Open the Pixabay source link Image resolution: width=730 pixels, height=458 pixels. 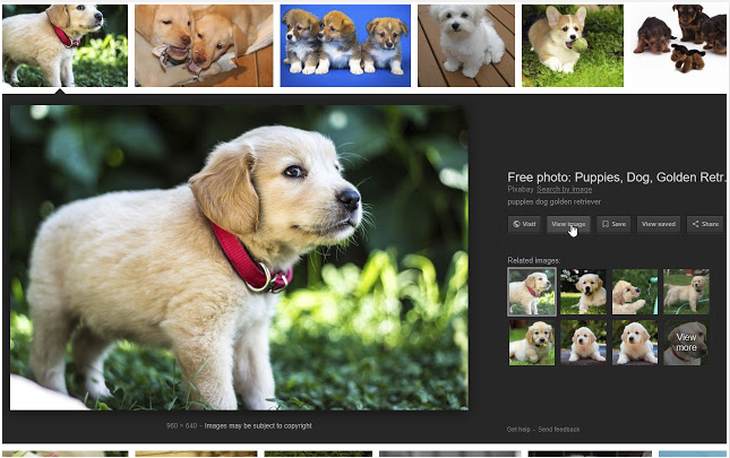[520, 189]
